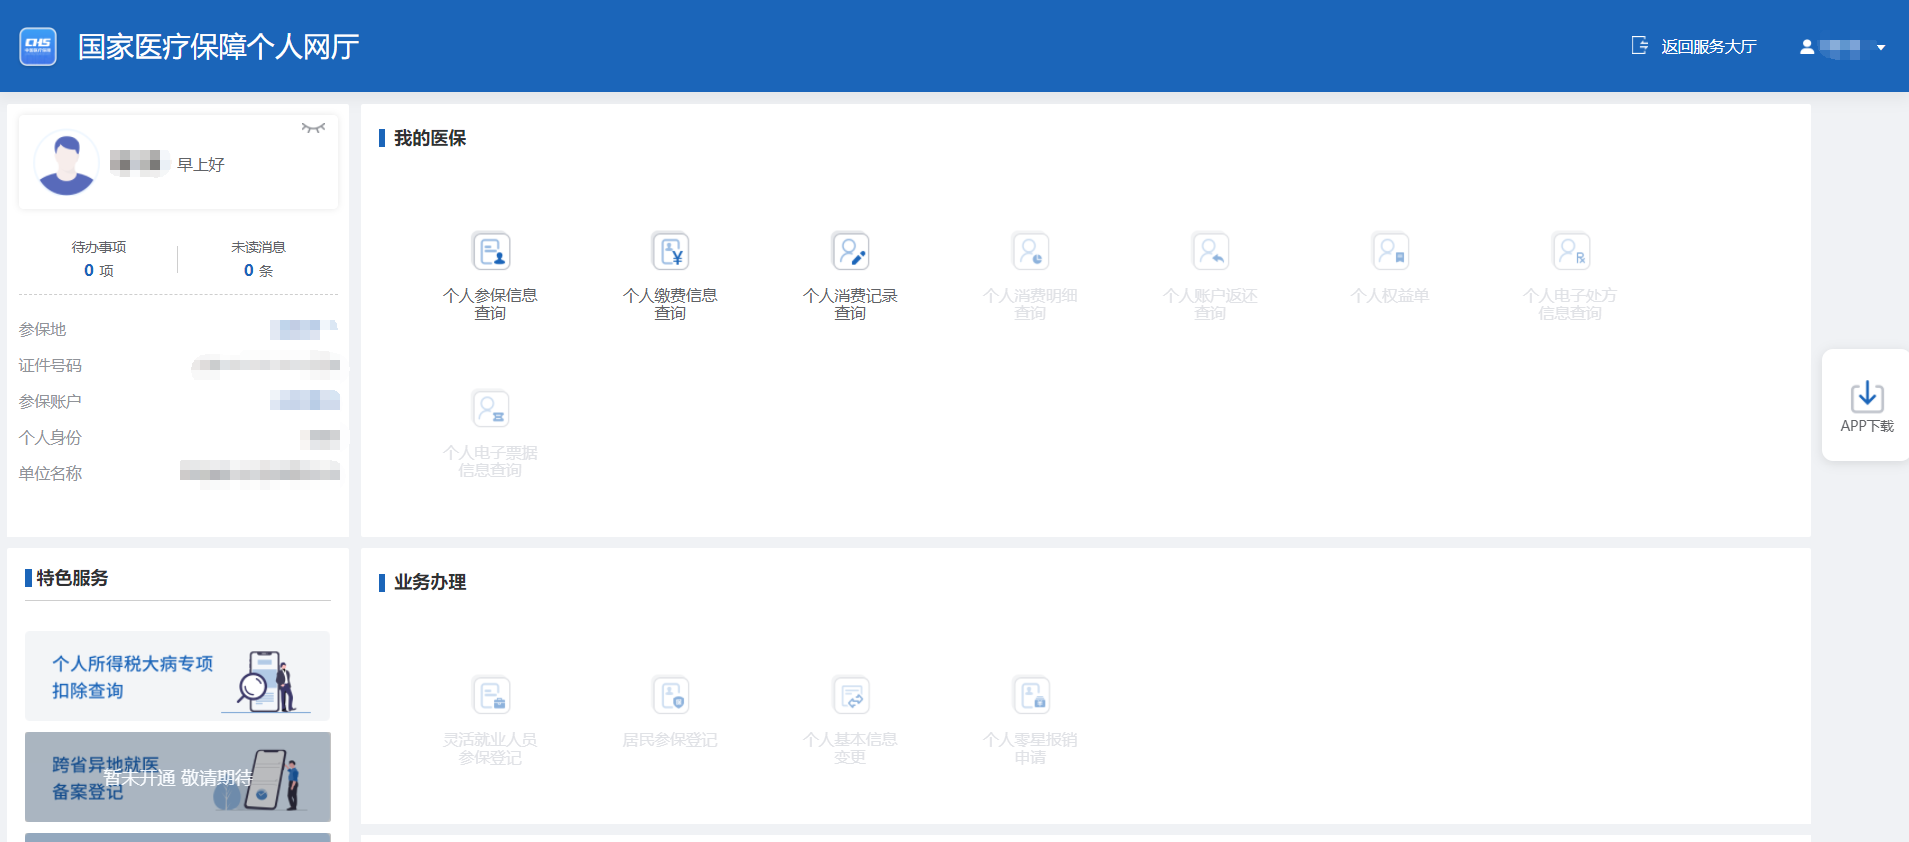Click the 参保地 label
Image resolution: width=1909 pixels, height=842 pixels.
pos(42,329)
